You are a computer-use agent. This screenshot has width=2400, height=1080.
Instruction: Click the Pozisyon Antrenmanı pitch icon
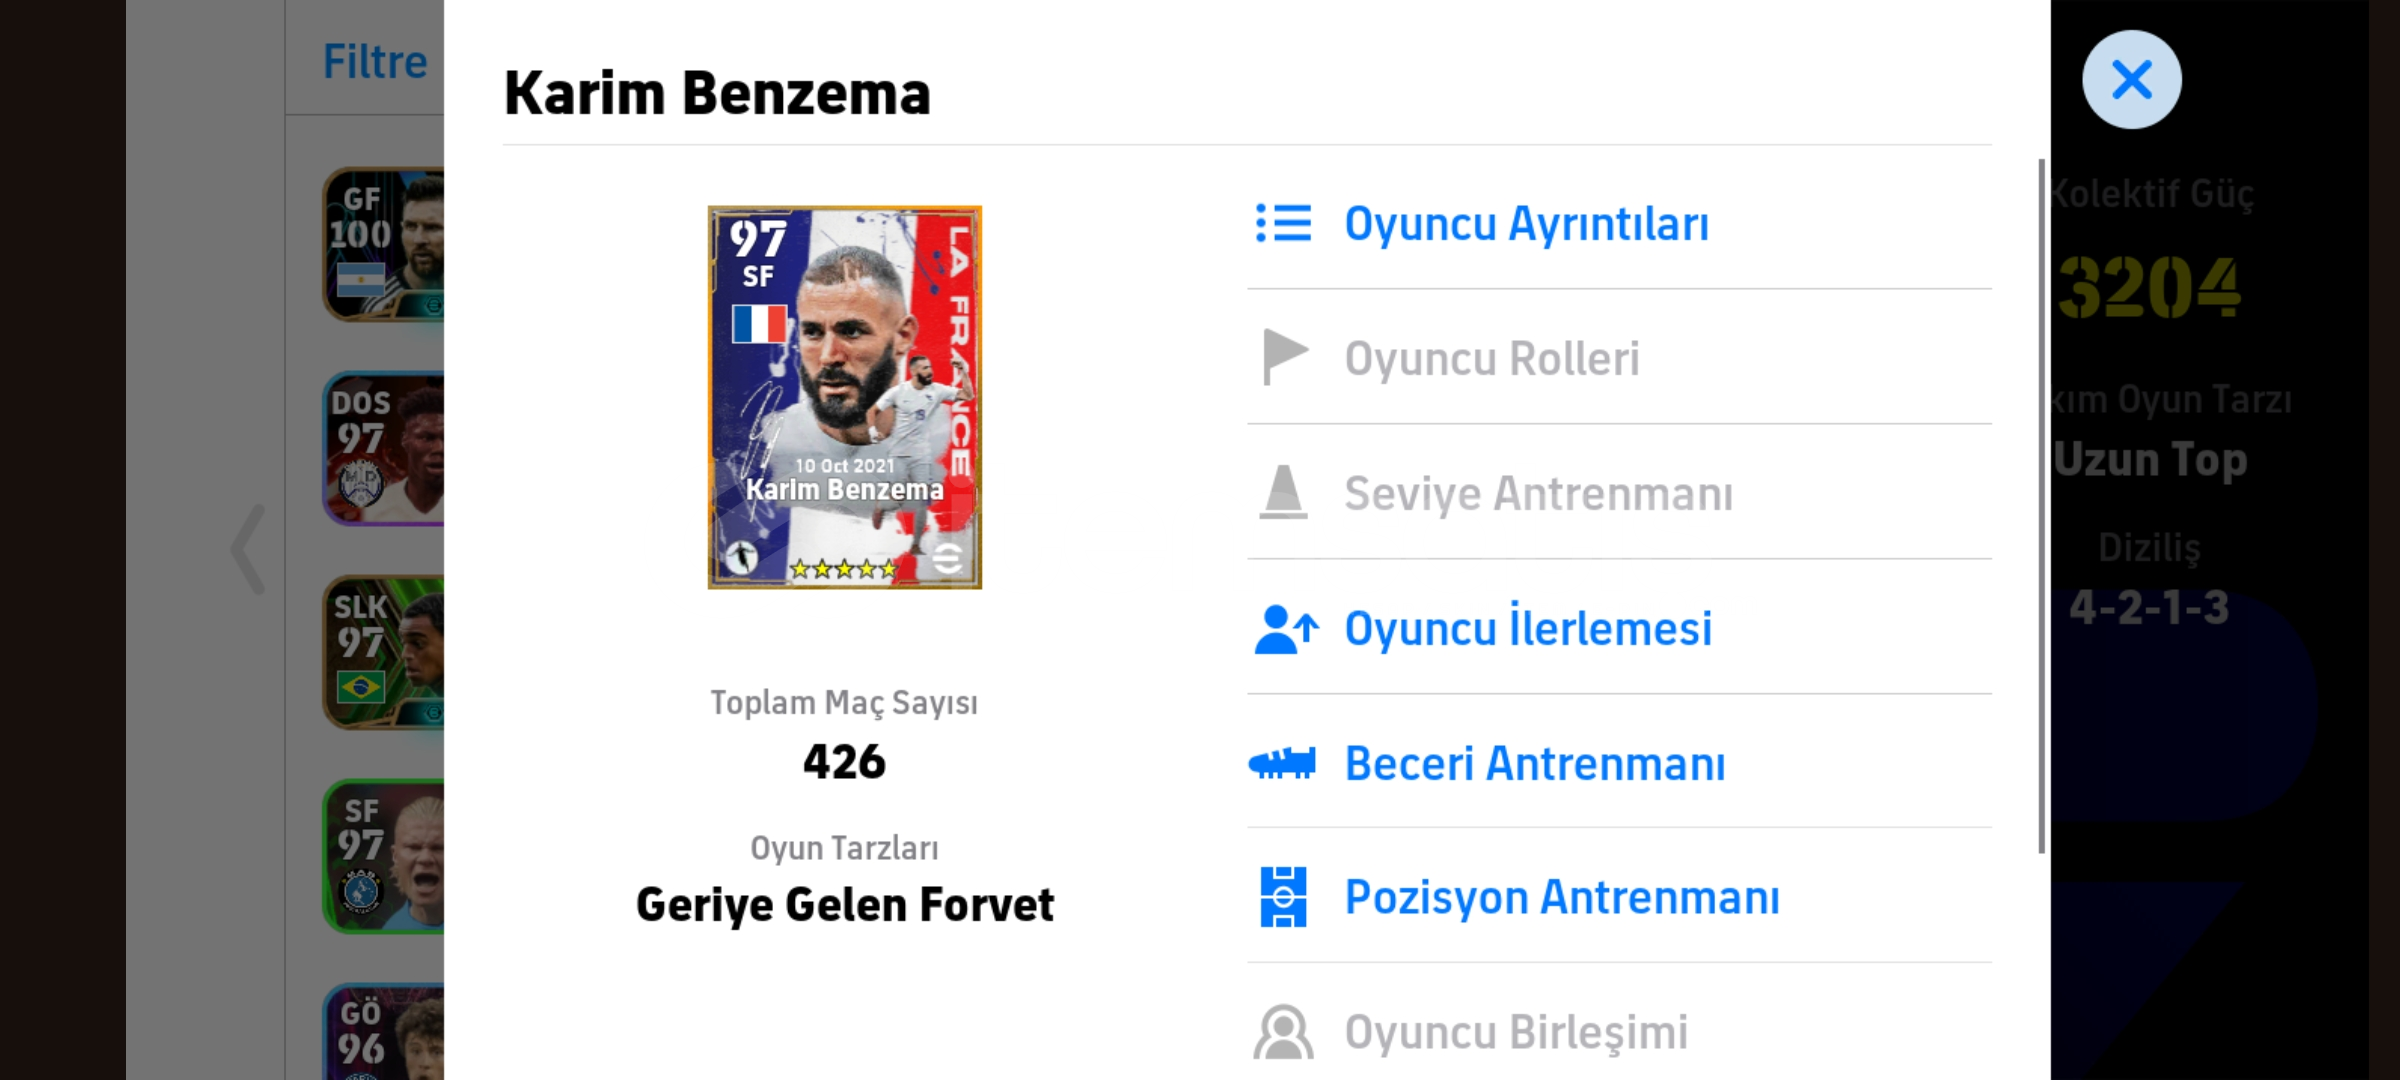pos(1283,897)
